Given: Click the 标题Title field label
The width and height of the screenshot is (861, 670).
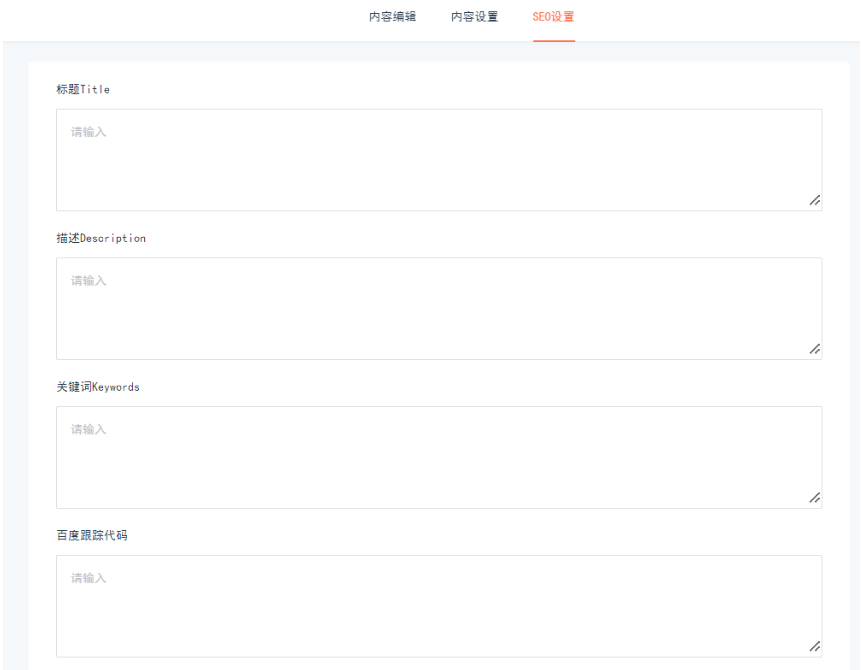Looking at the screenshot, I should (x=83, y=90).
